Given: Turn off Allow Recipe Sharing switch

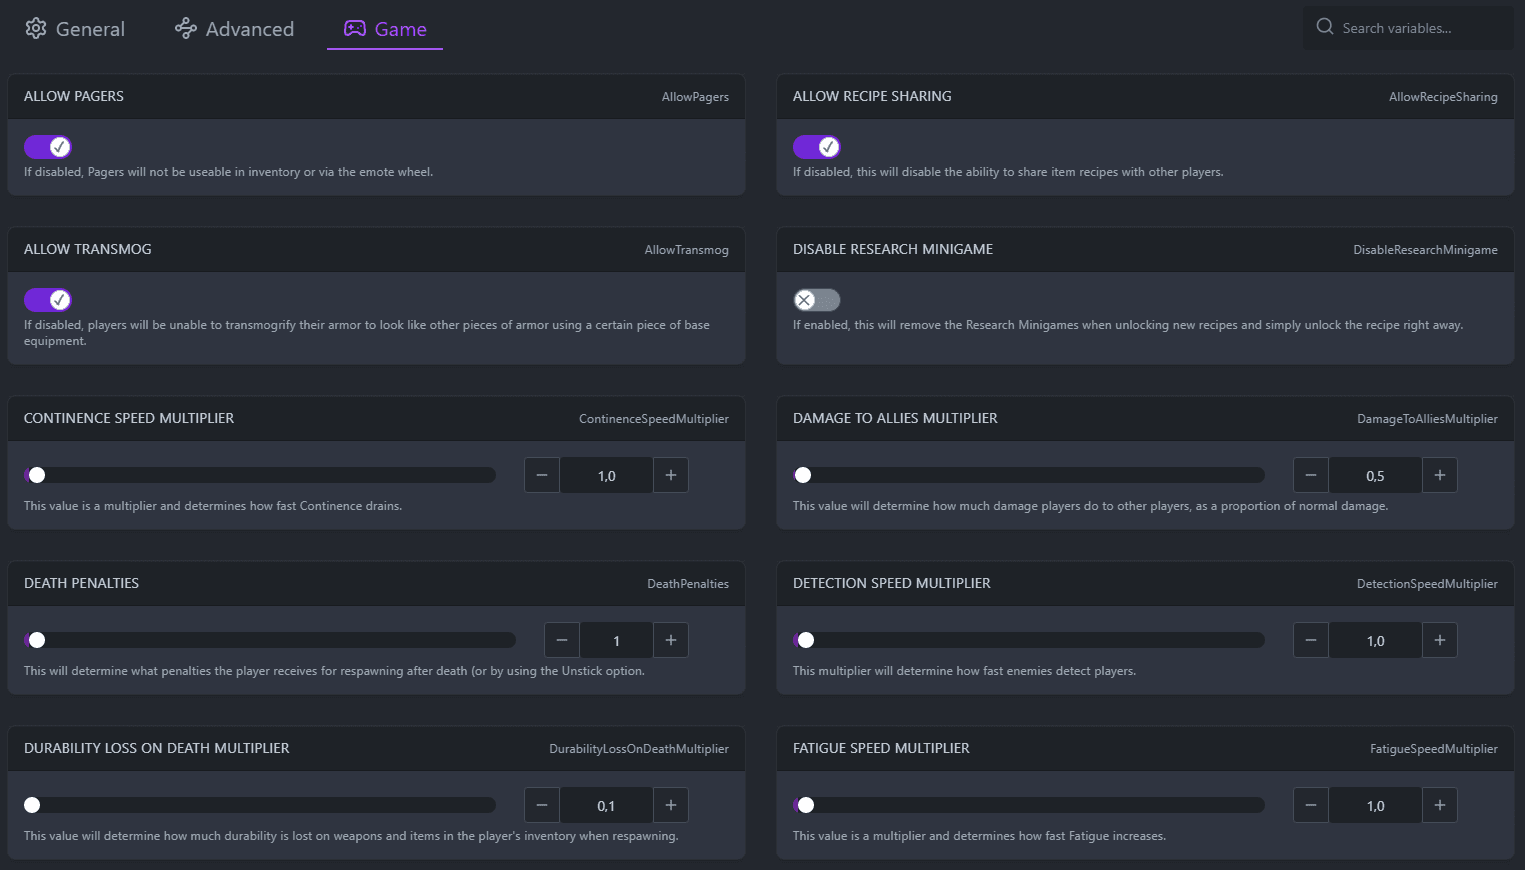Looking at the screenshot, I should tap(817, 147).
